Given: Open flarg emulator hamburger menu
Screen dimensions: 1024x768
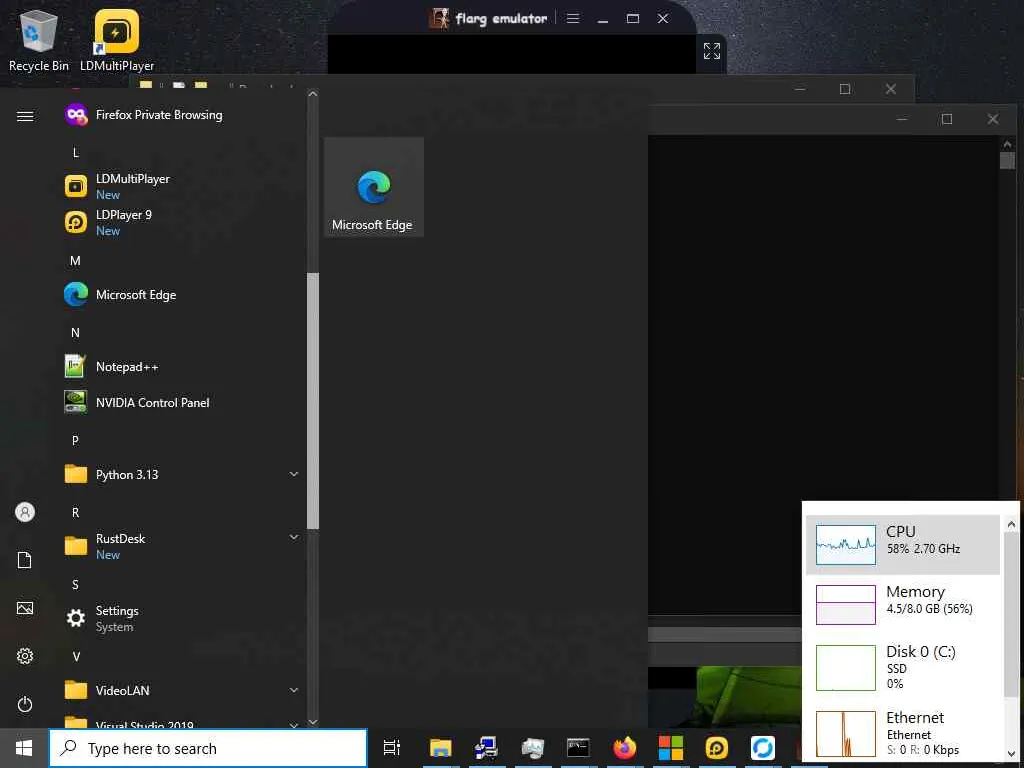Looking at the screenshot, I should 573,18.
